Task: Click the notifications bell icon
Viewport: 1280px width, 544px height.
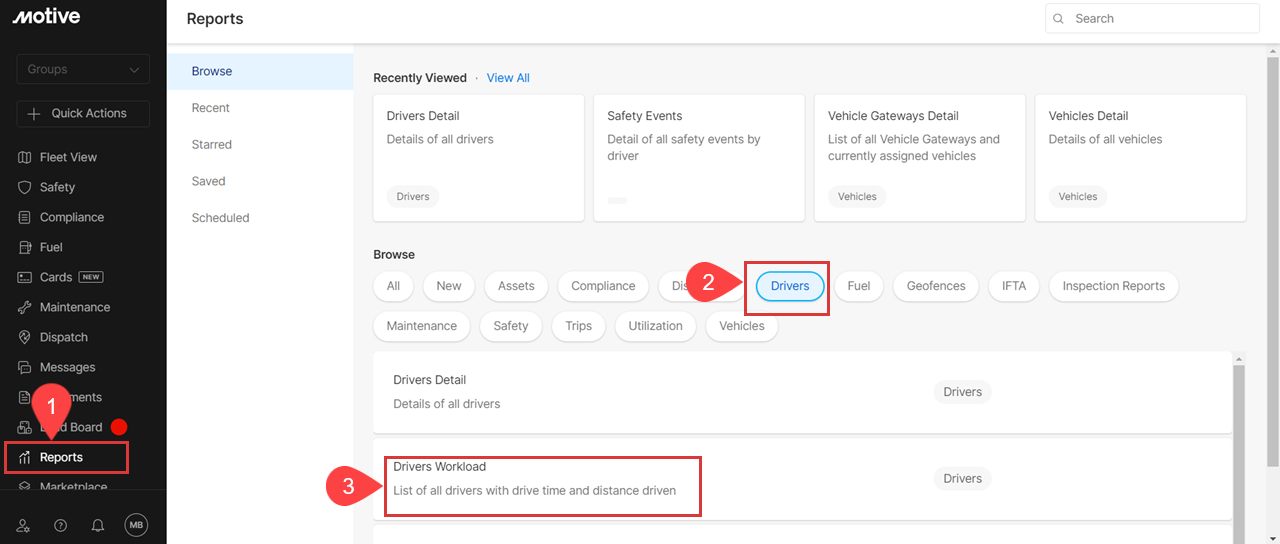Action: coord(98,525)
